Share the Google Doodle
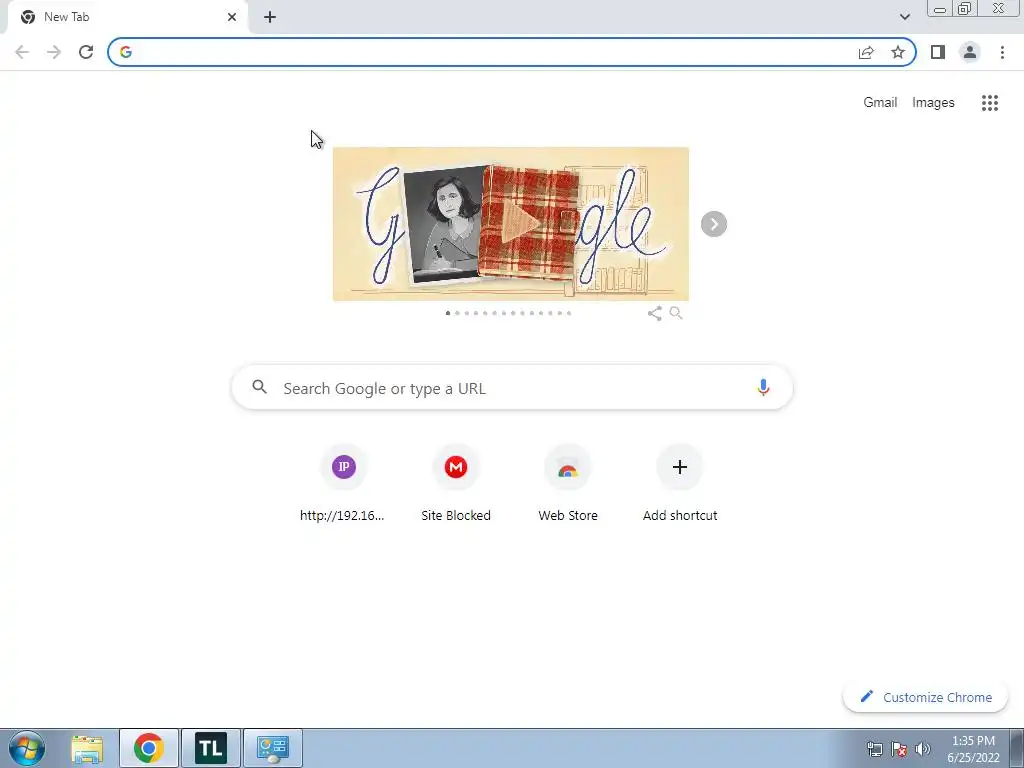The width and height of the screenshot is (1024, 768). point(654,313)
